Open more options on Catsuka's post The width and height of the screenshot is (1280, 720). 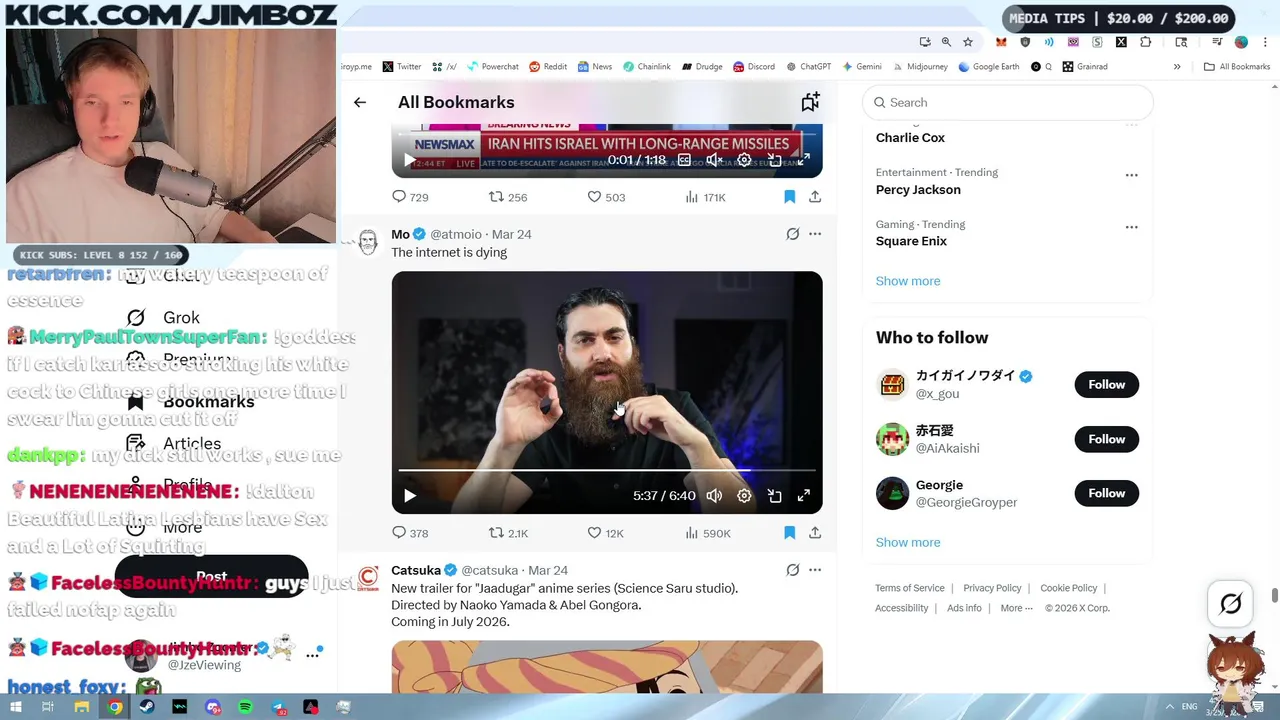click(x=815, y=570)
